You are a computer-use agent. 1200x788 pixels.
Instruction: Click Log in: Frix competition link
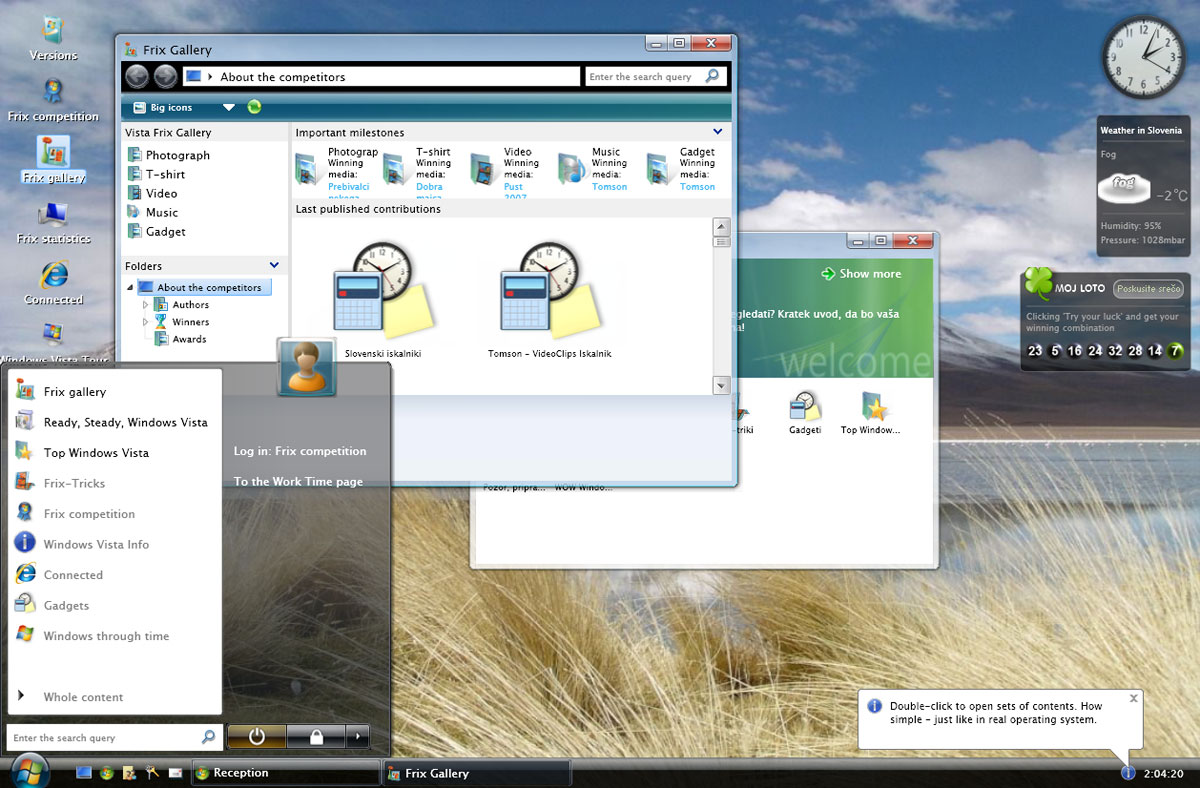pos(300,451)
